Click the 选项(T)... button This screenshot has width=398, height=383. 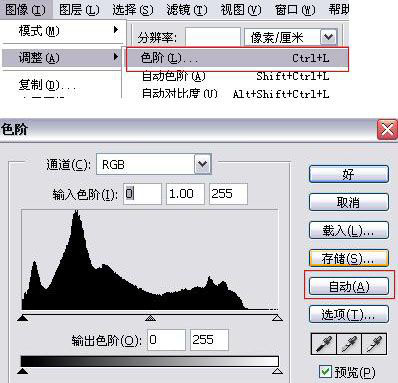[x=349, y=314]
